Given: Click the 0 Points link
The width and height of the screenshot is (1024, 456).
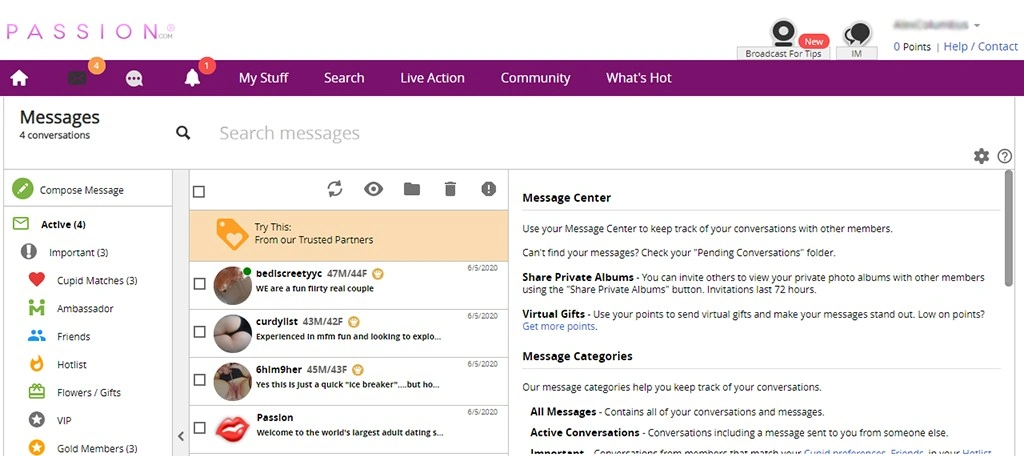Looking at the screenshot, I should (x=912, y=46).
